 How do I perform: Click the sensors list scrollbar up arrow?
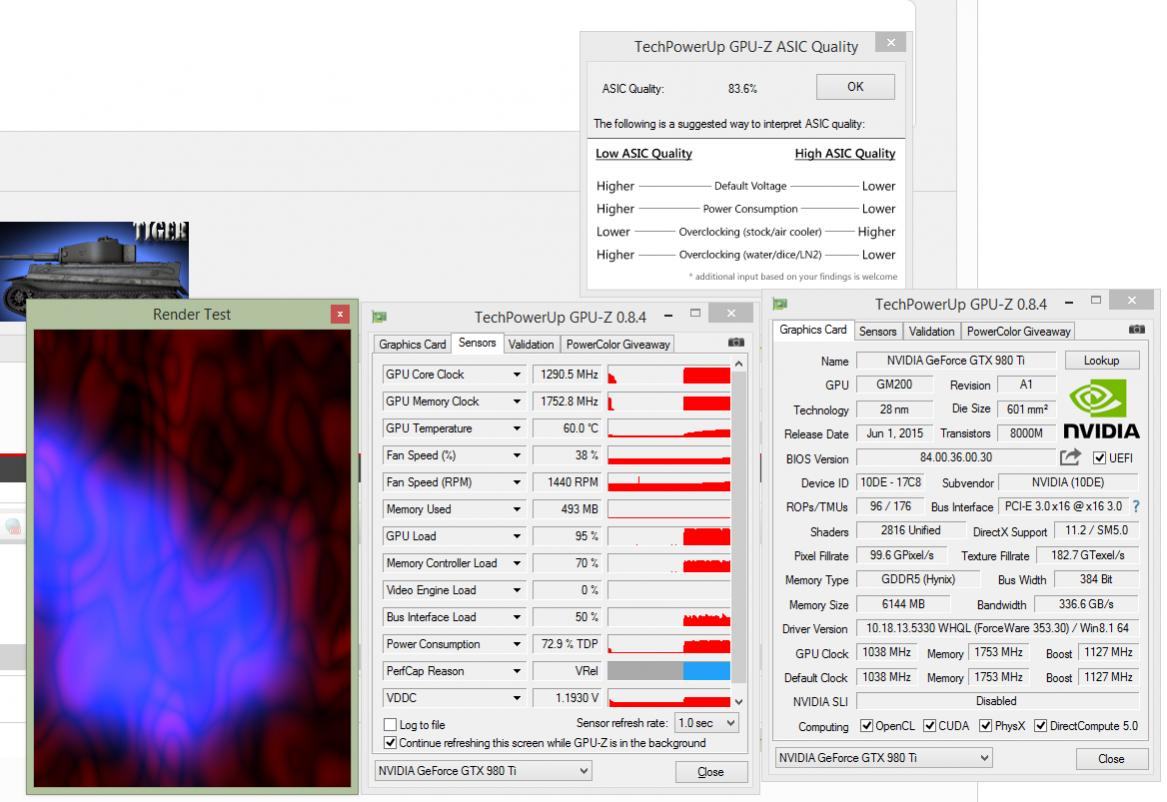(738, 364)
